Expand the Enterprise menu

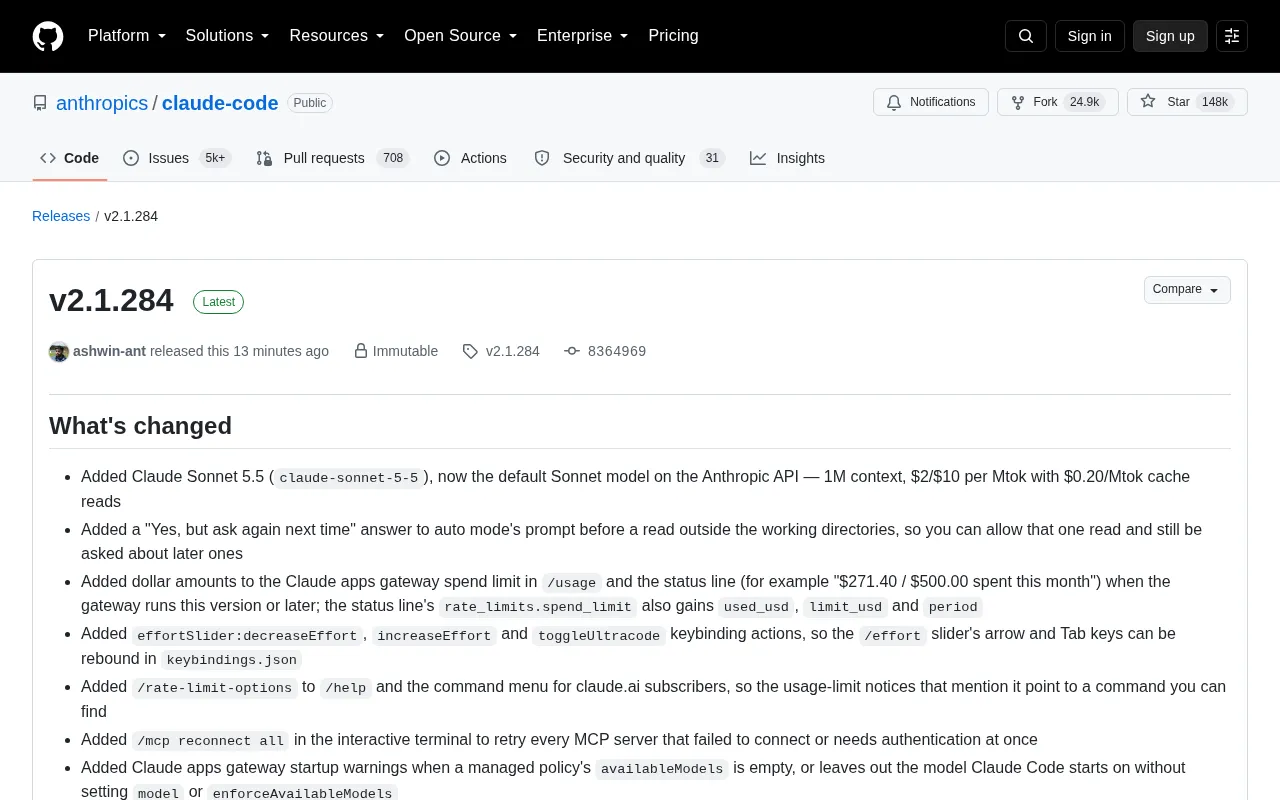(x=583, y=36)
